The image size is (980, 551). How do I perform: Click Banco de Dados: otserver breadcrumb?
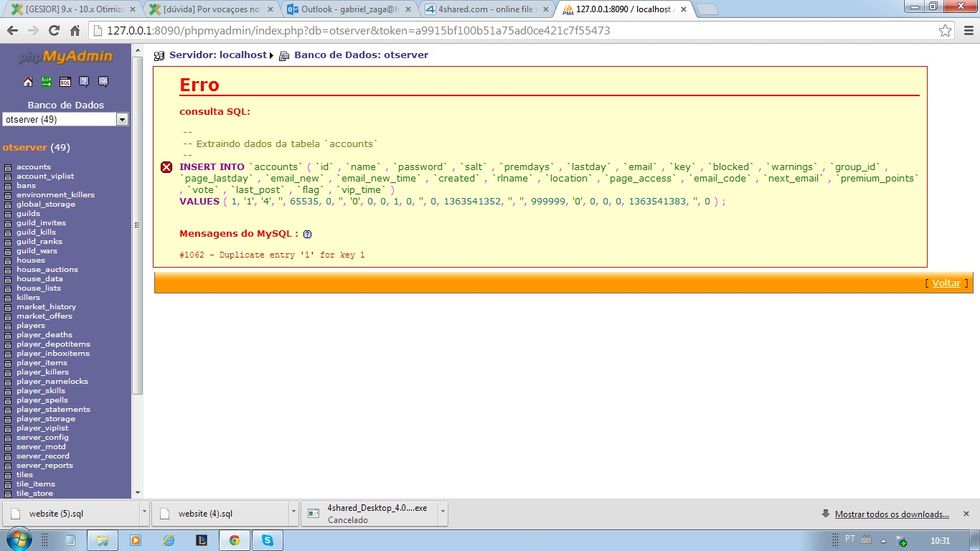tap(361, 55)
